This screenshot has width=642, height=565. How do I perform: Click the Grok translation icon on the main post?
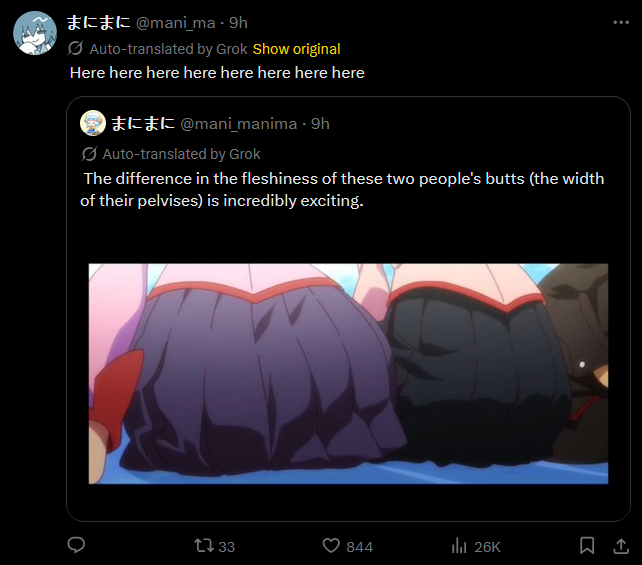pos(76,49)
